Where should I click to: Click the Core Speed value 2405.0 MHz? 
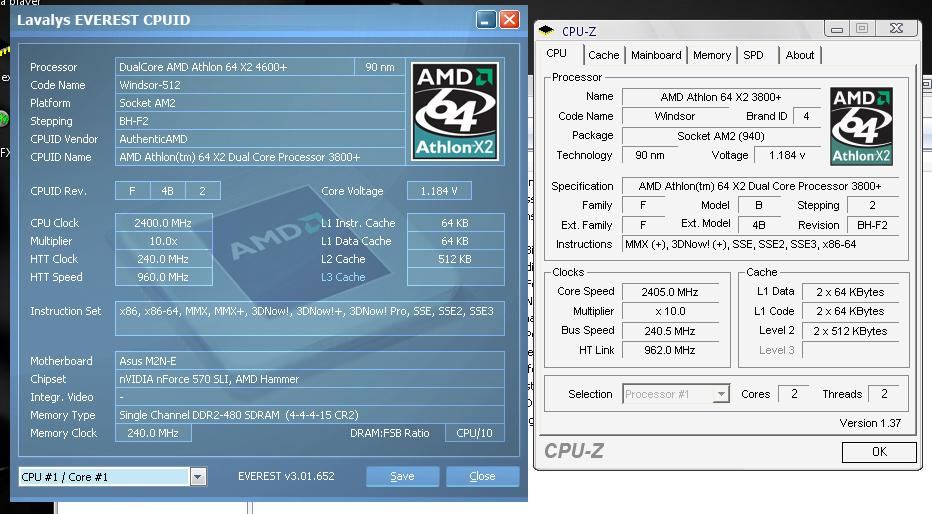(x=670, y=292)
